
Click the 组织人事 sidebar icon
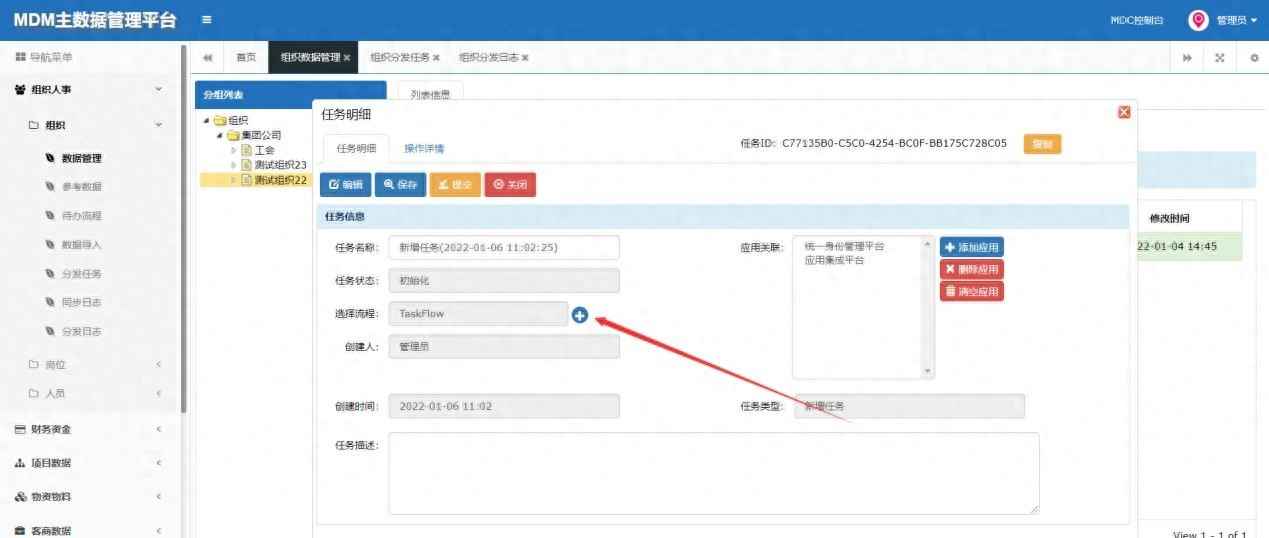tap(20, 90)
